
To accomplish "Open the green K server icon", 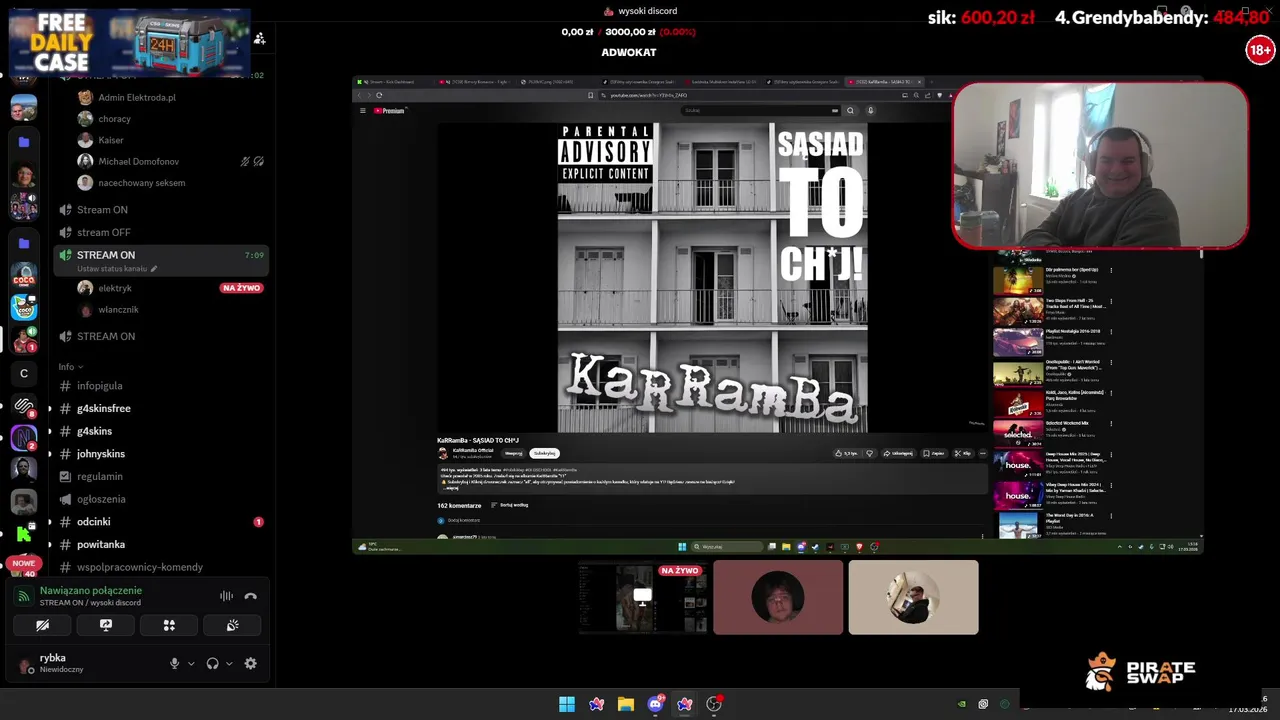I will 24,534.
